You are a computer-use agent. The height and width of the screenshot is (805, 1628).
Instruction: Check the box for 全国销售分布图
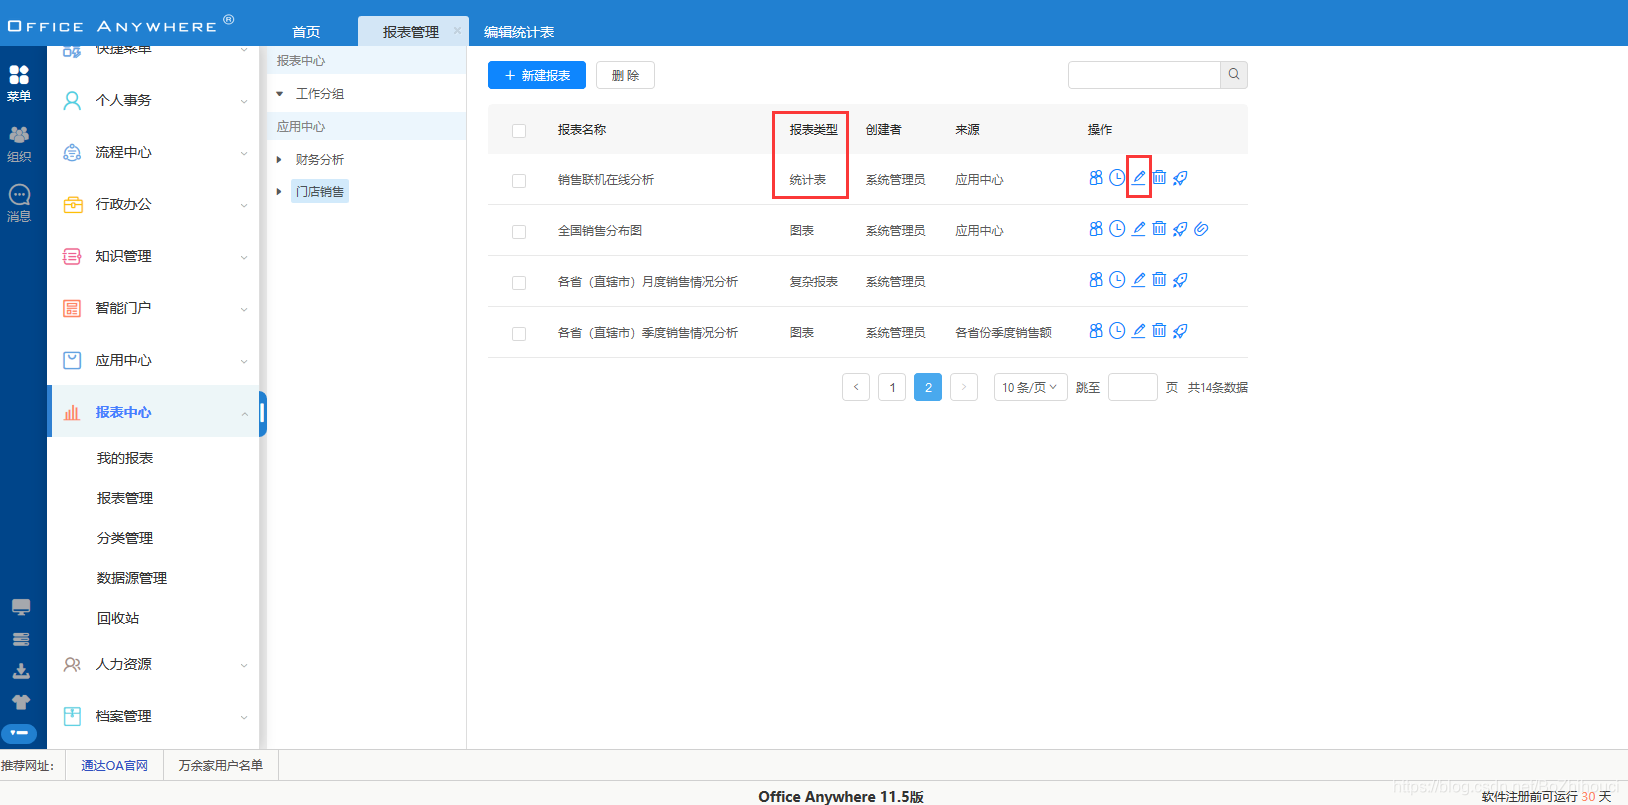519,232
